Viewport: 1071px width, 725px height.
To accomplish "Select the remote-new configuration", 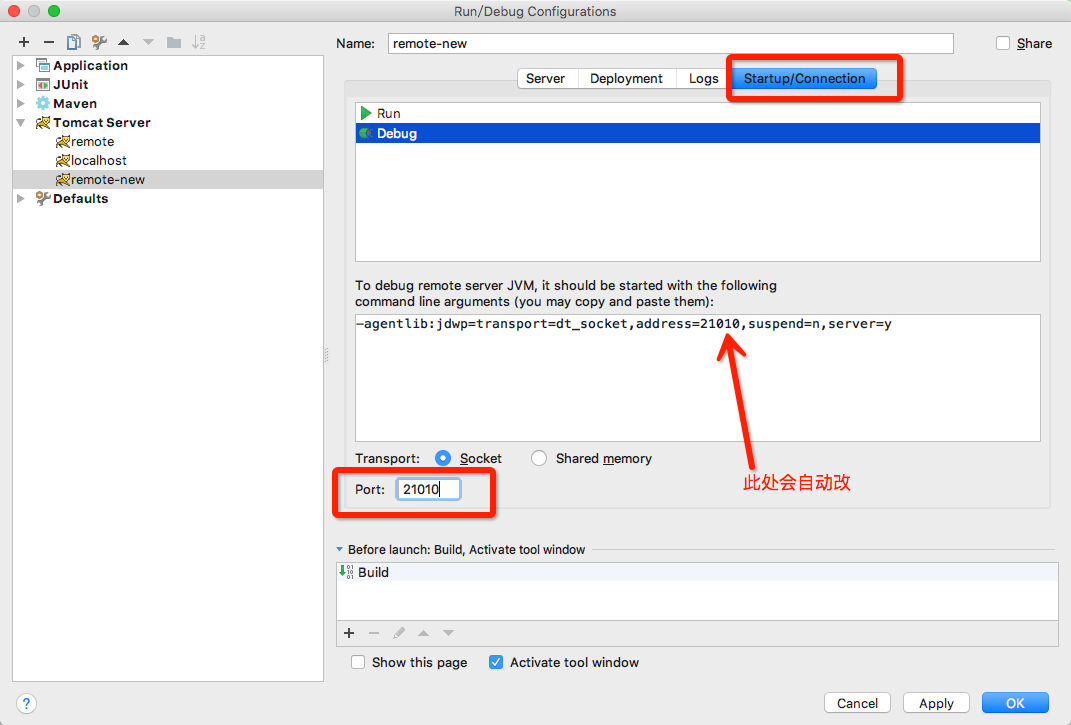I will (167, 180).
